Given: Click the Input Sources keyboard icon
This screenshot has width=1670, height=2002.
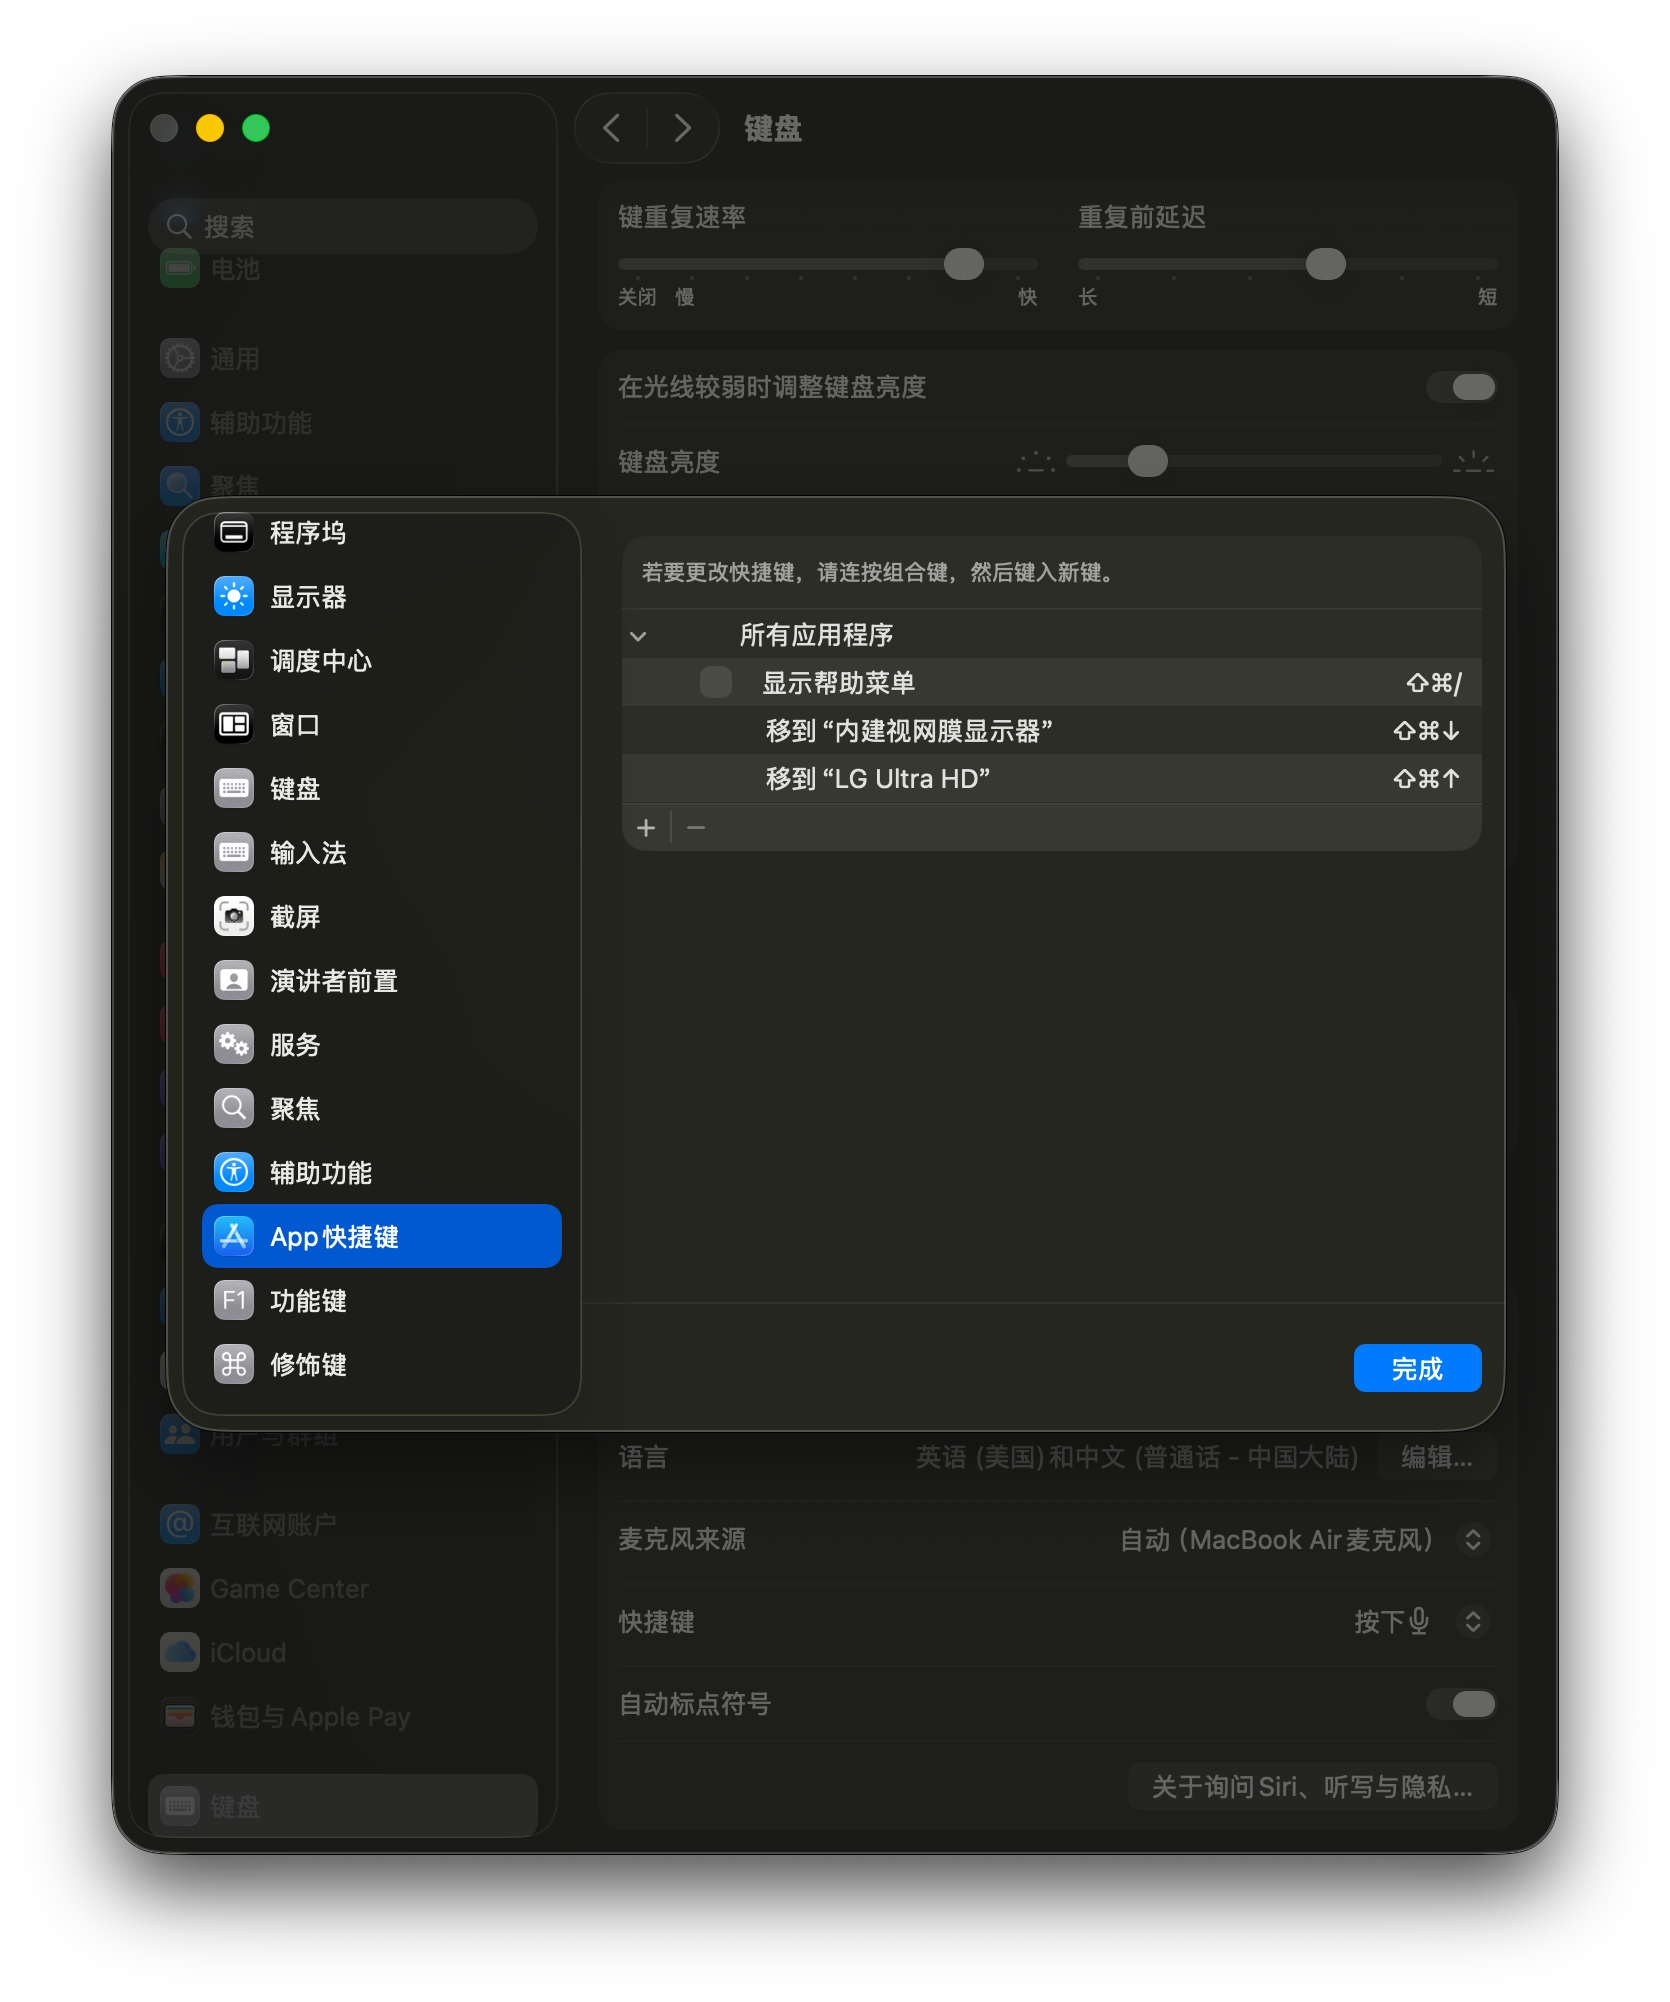Looking at the screenshot, I should click(234, 853).
